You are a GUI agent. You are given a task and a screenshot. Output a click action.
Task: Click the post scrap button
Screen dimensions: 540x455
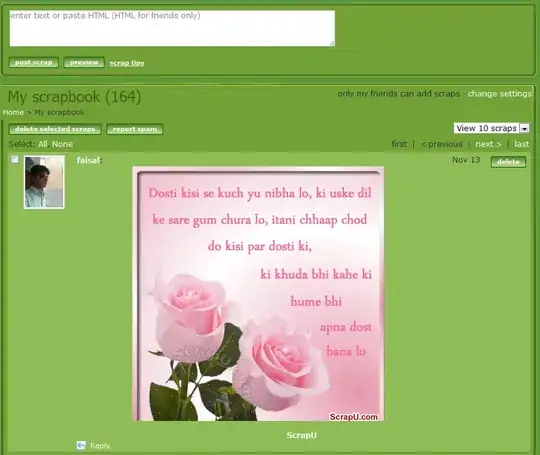click(x=33, y=62)
